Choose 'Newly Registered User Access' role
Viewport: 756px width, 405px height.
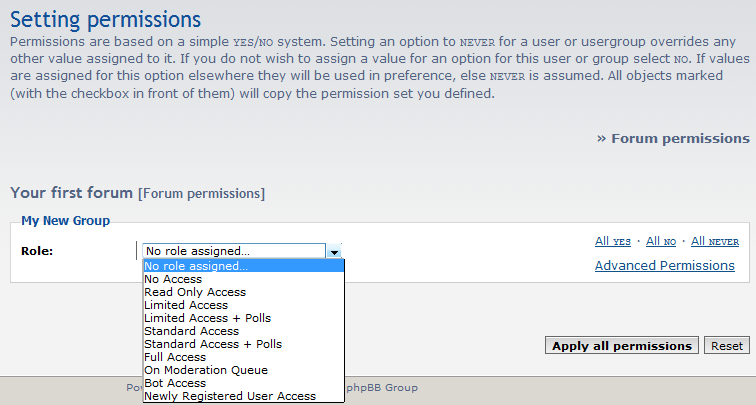coord(230,396)
